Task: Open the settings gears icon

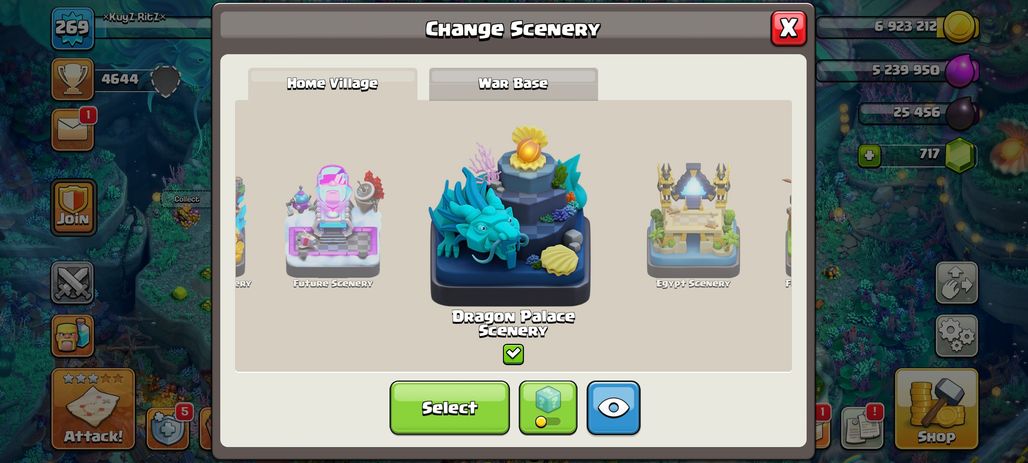Action: (957, 336)
